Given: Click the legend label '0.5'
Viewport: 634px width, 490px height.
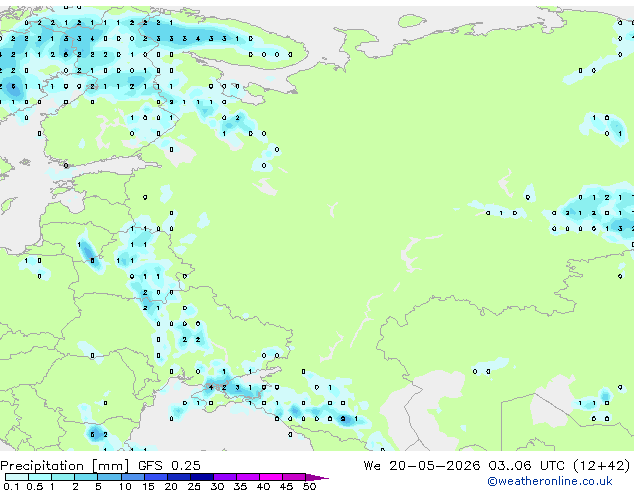Looking at the screenshot, I should [35, 486].
